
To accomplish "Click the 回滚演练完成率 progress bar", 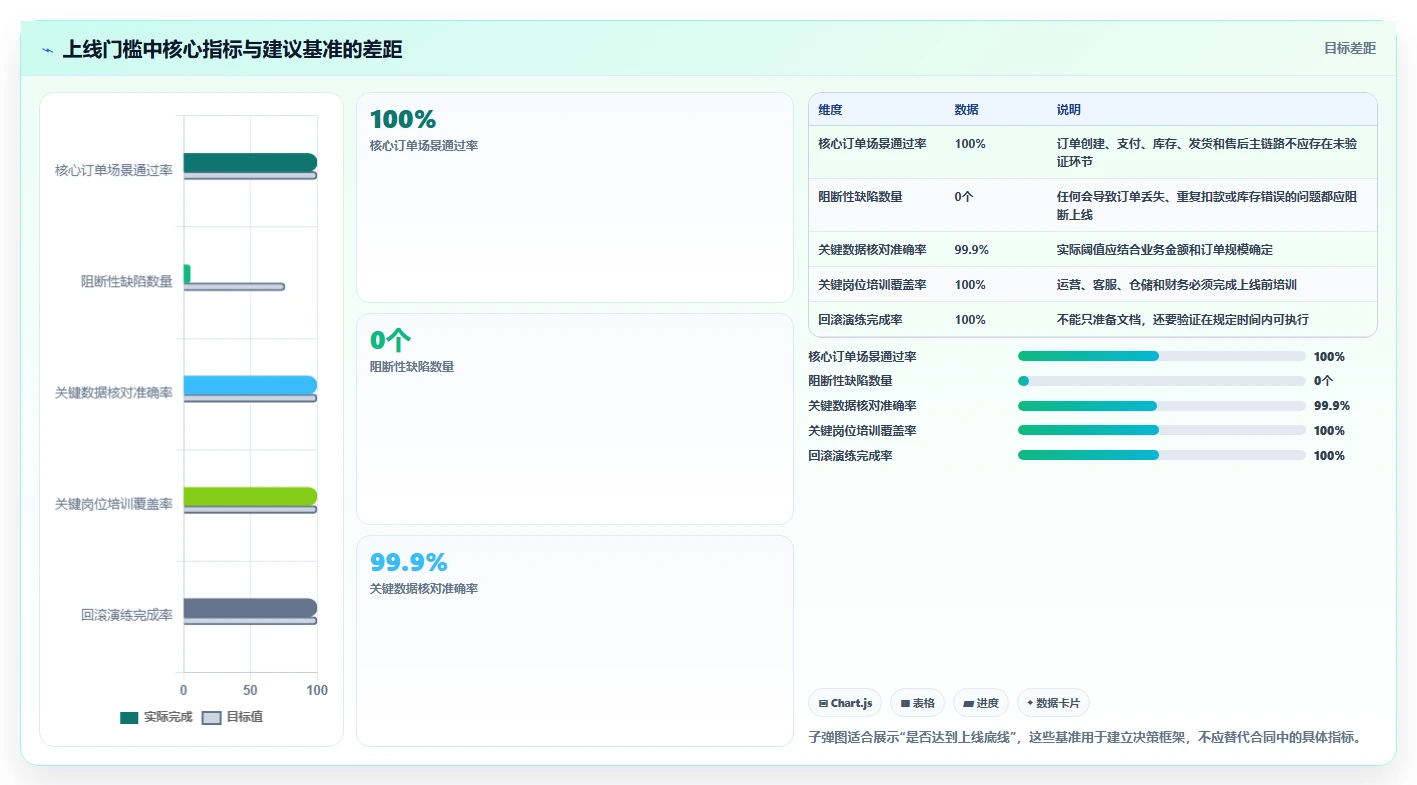I will coord(1162,455).
